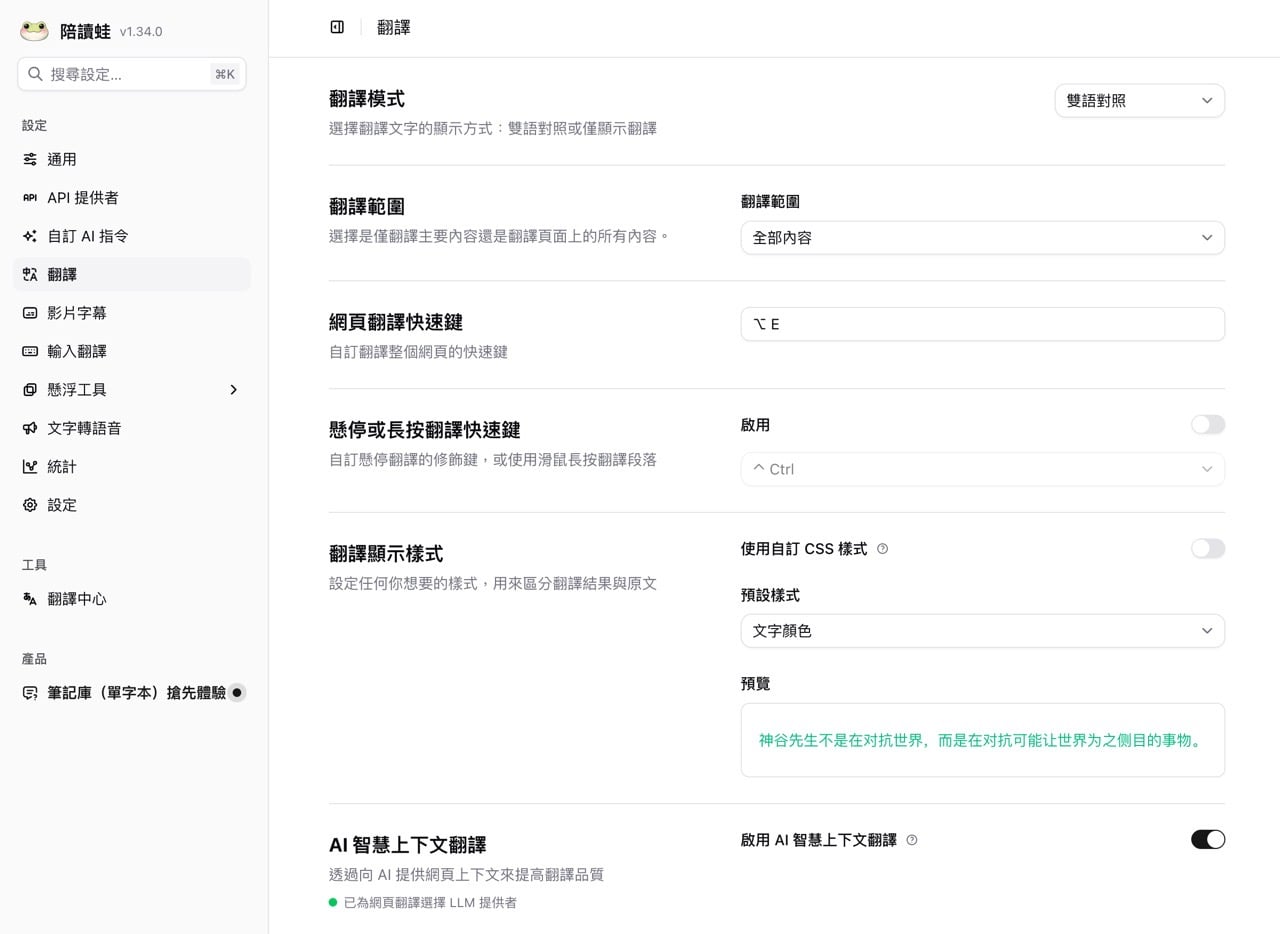Click the 翻譯中心 translate icon
Screen dimensions: 1280x934
point(30,599)
